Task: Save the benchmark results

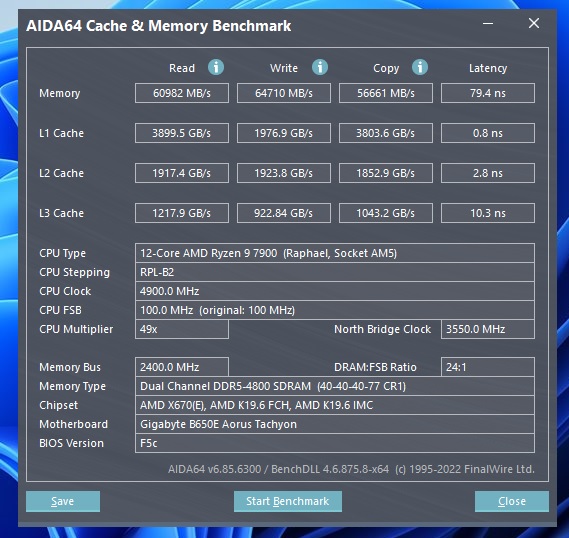Action: click(63, 501)
